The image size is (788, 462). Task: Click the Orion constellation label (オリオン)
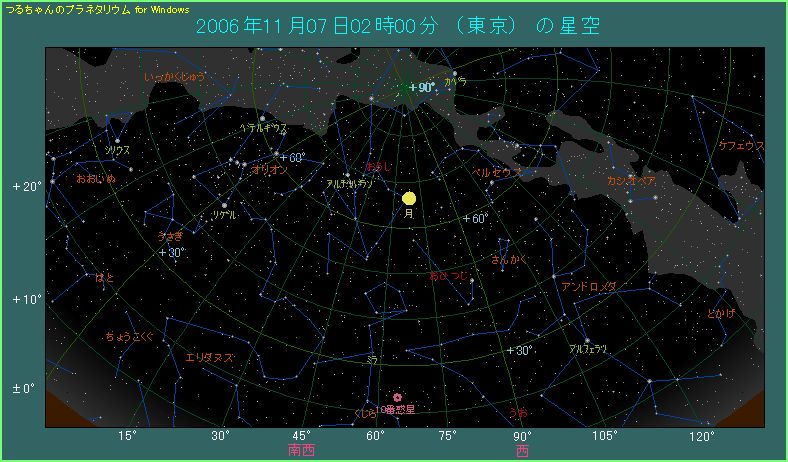point(270,170)
